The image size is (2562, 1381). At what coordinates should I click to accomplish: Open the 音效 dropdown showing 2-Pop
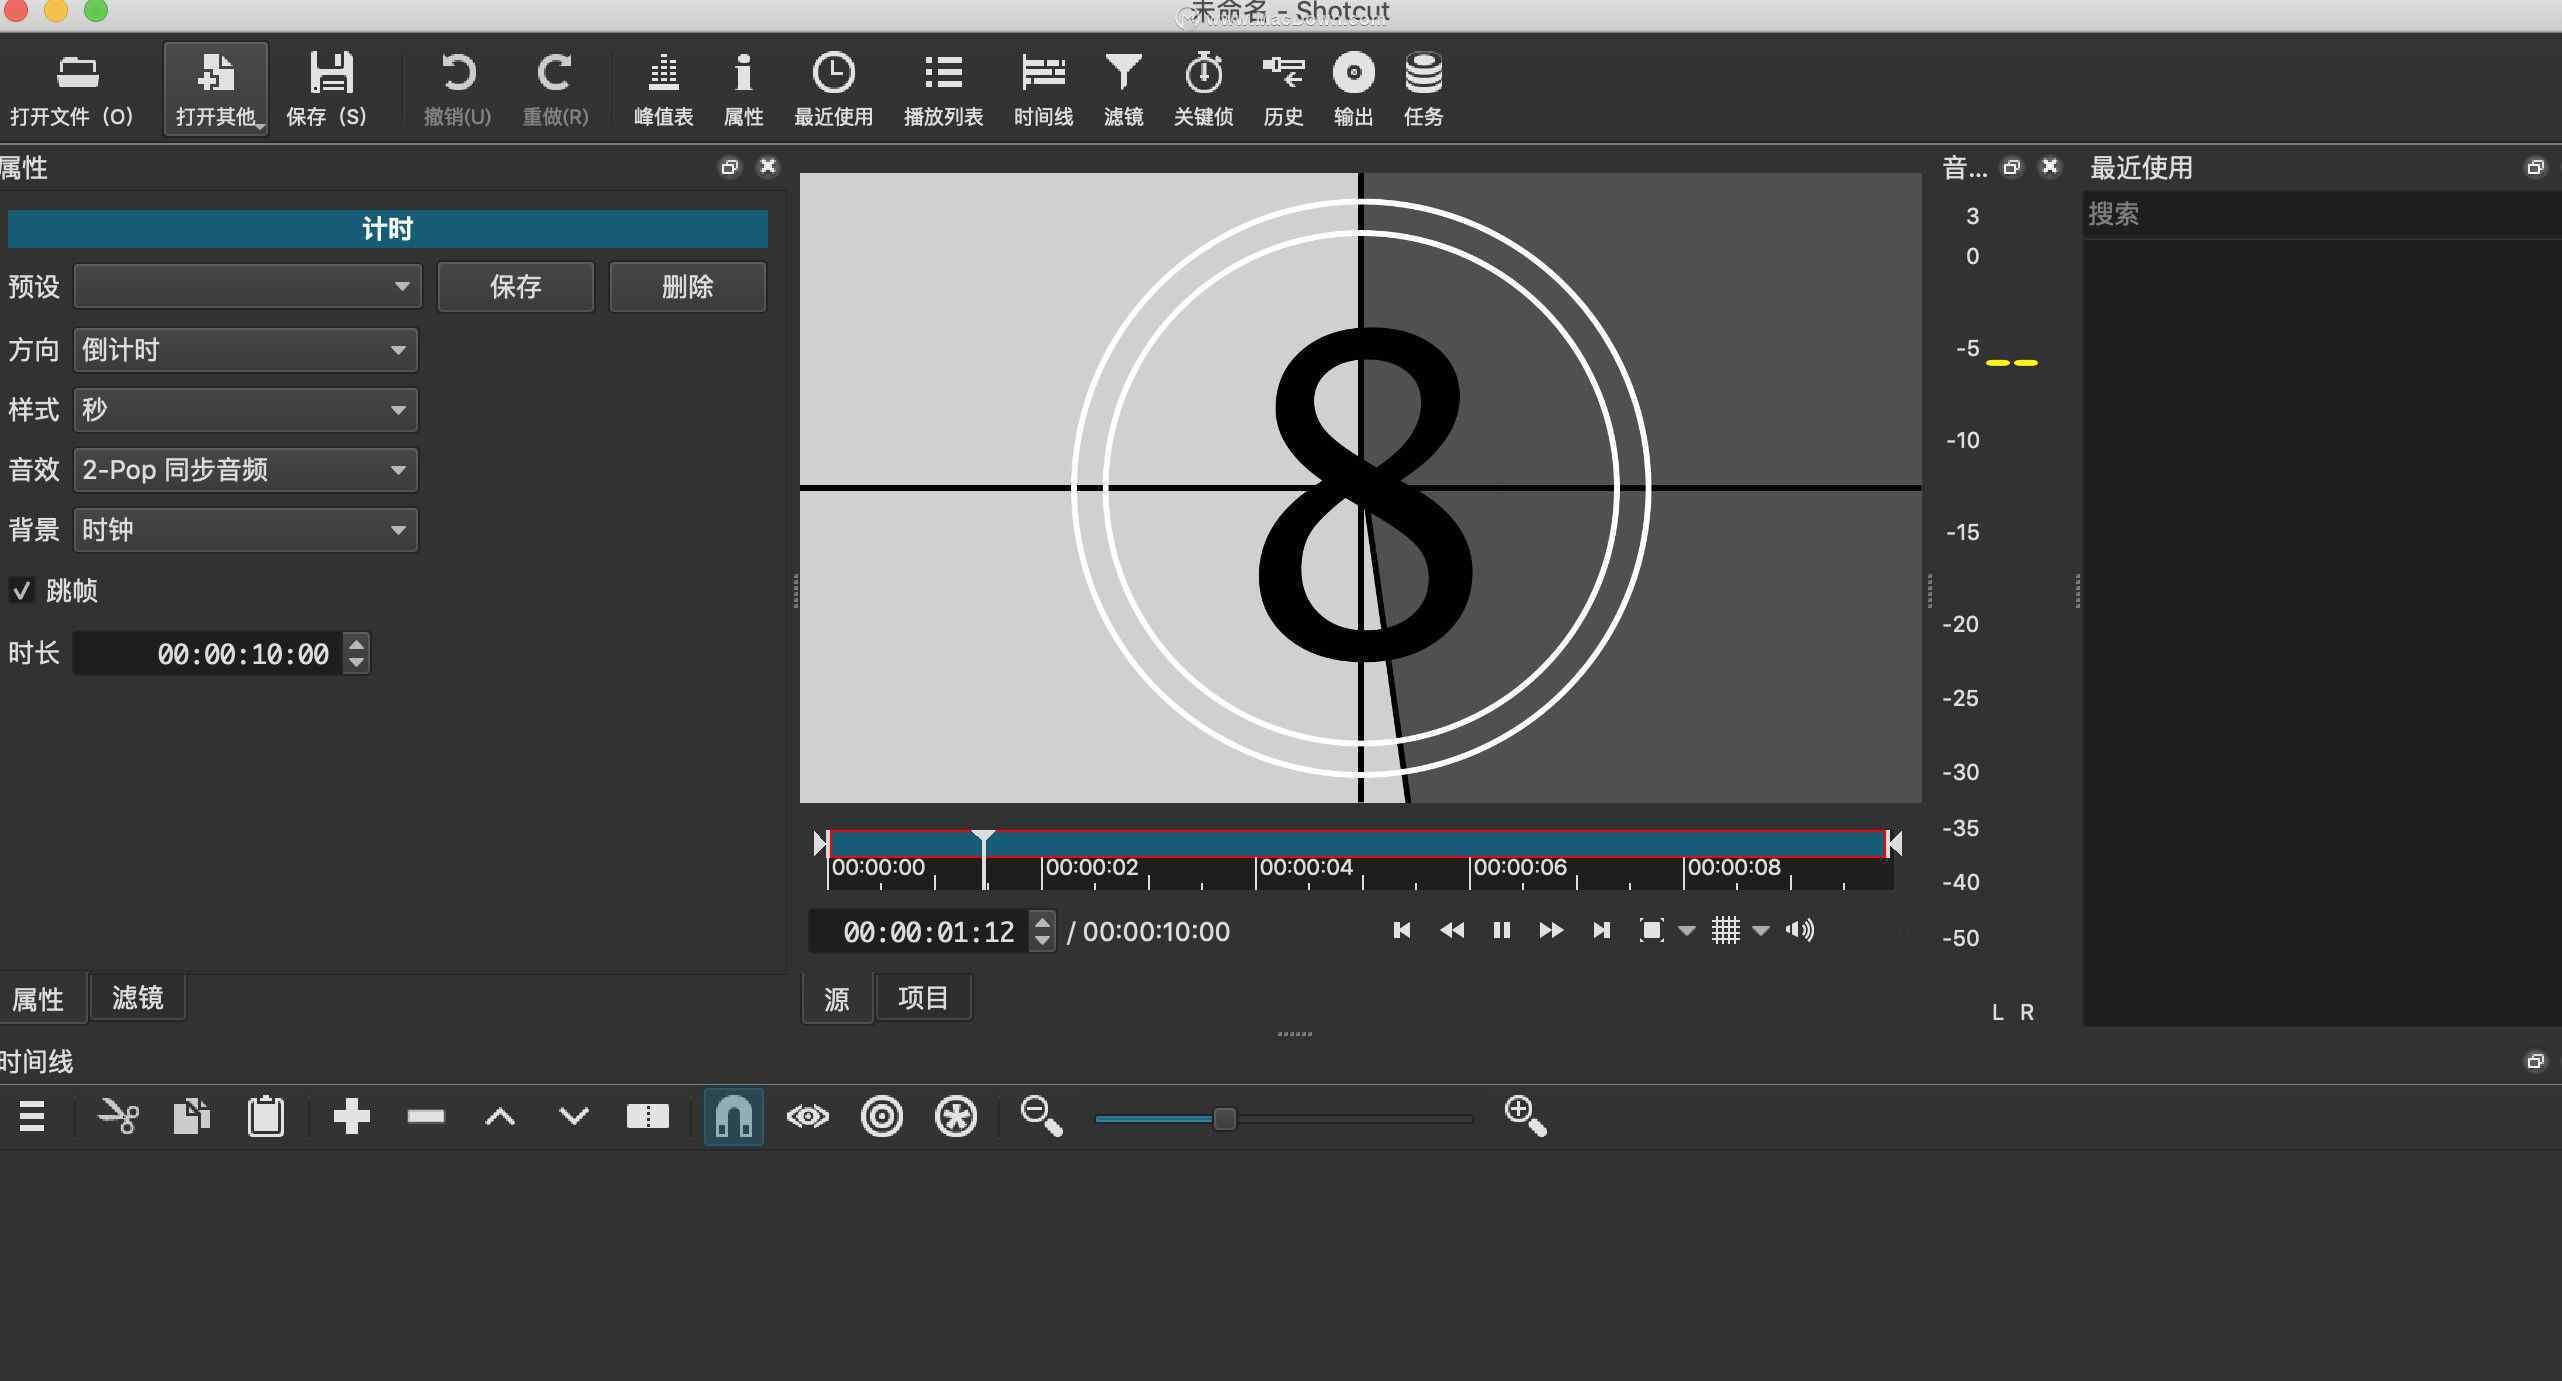point(246,470)
